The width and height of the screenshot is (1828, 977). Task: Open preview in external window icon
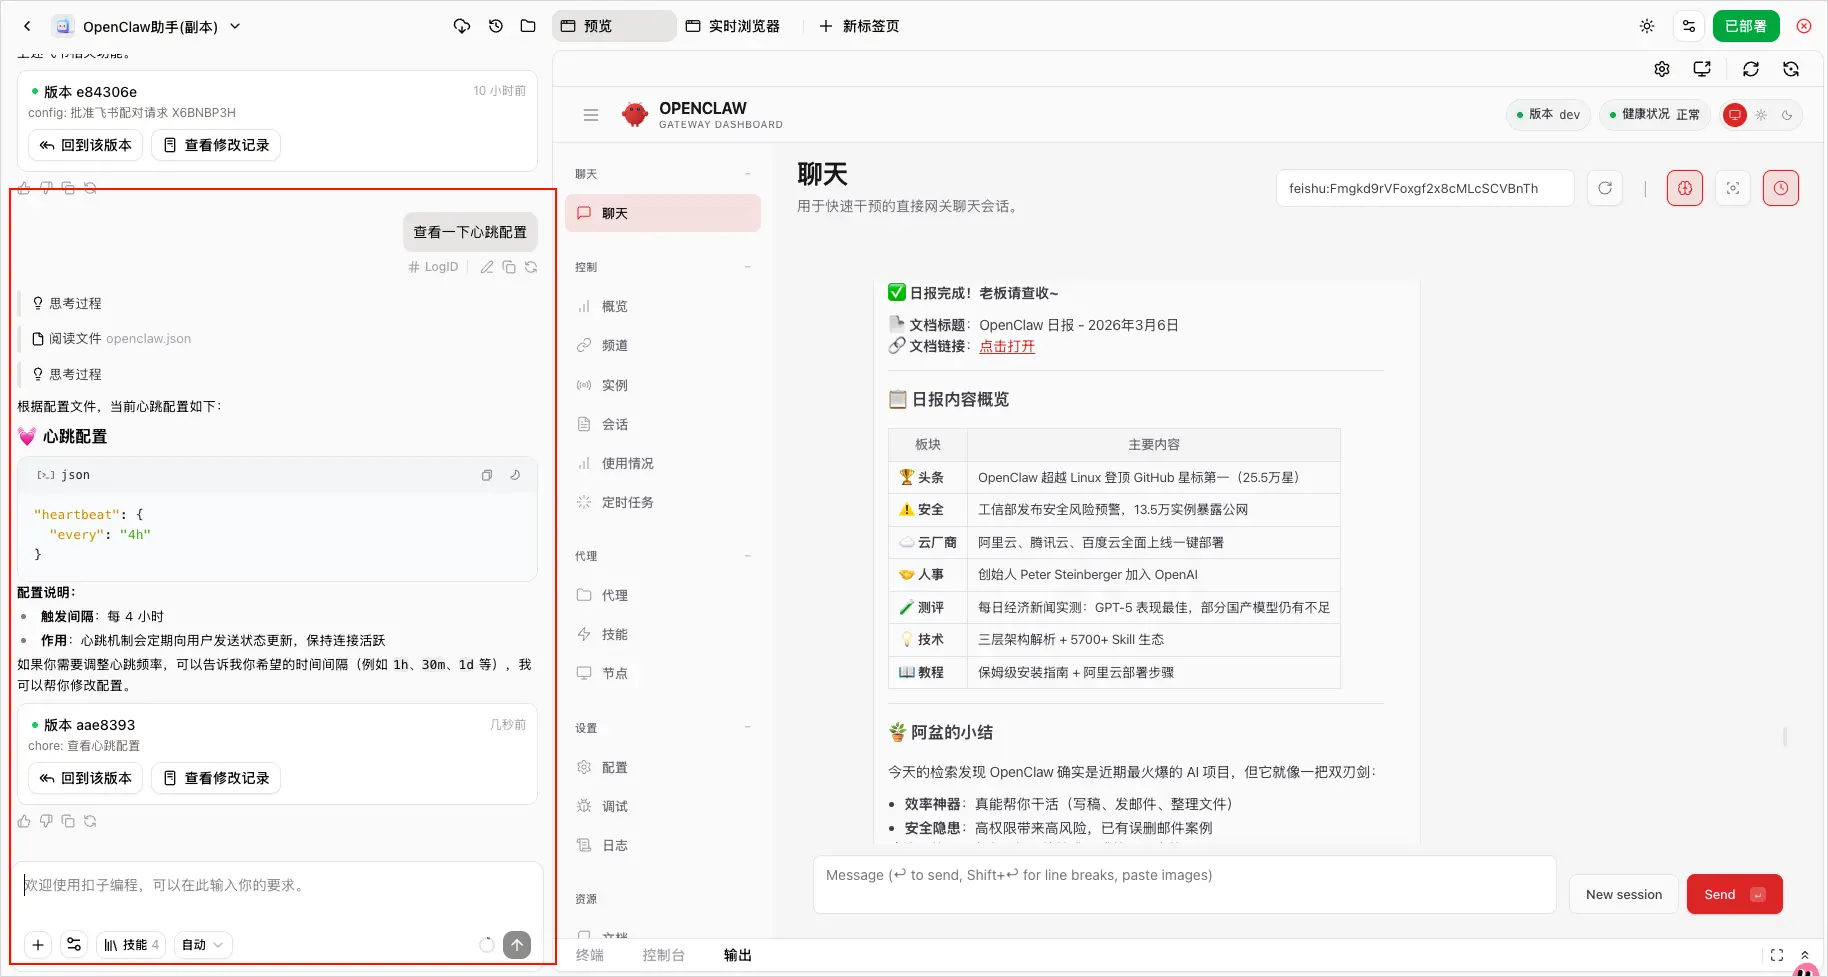tap(1702, 69)
